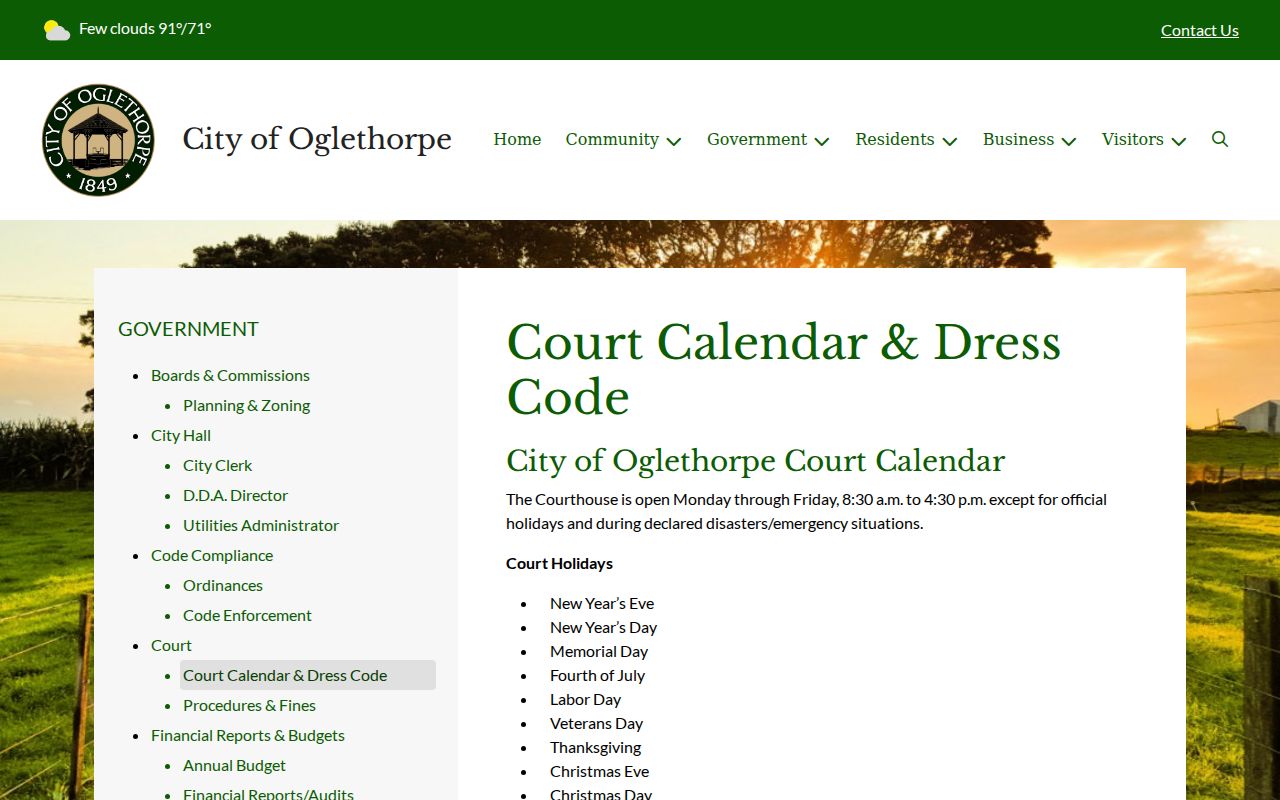
Task: Click the weather text Few clouds 91°/71°
Action: pos(145,28)
